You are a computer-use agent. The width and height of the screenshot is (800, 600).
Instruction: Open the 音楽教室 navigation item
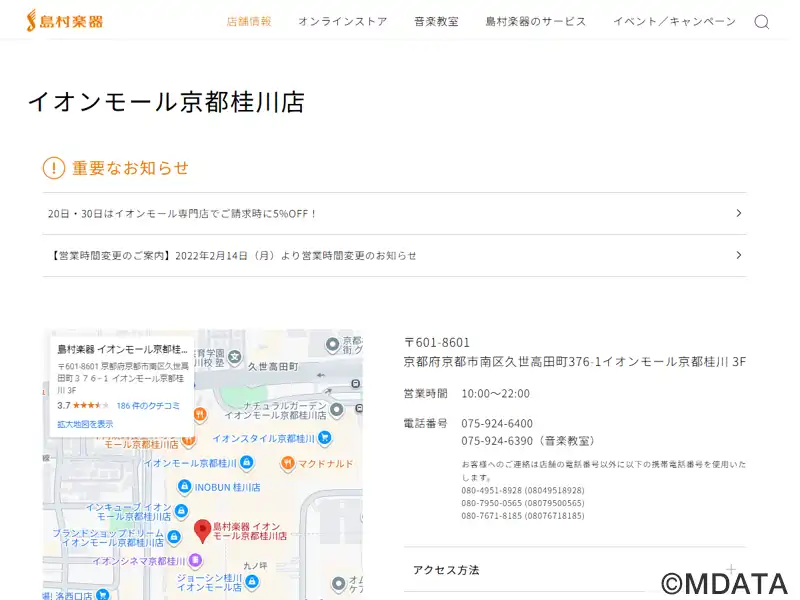[436, 22]
